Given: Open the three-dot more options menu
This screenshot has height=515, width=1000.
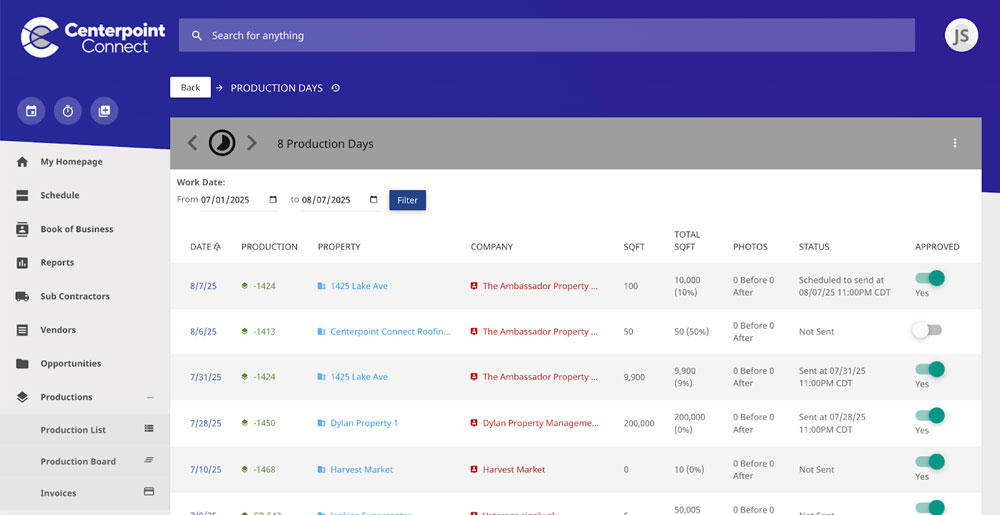Looking at the screenshot, I should point(955,143).
